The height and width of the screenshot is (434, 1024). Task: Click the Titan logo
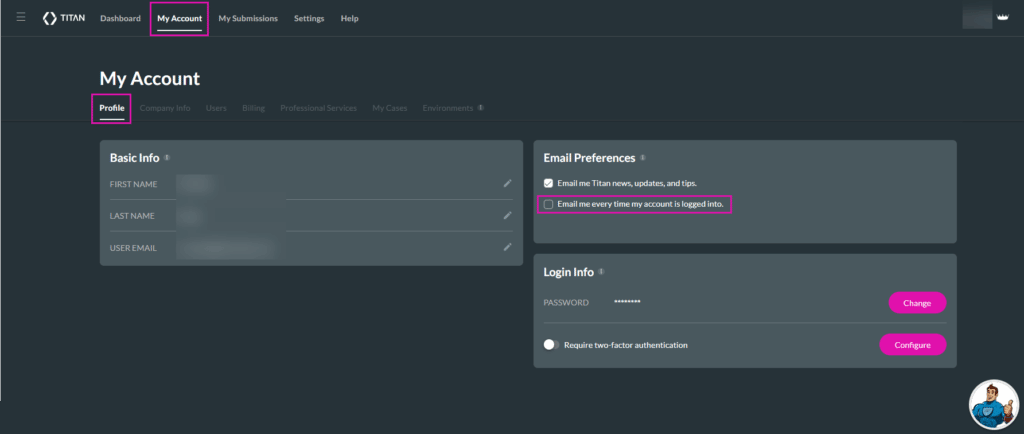point(64,19)
